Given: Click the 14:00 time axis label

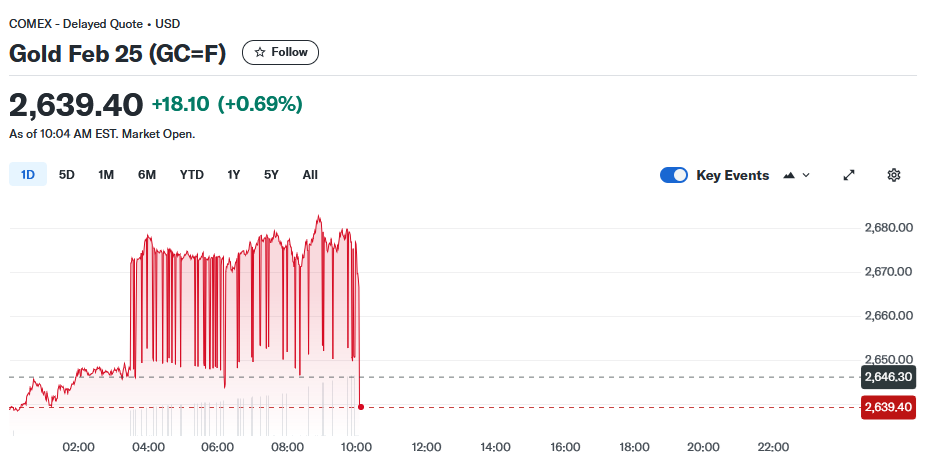Looking at the screenshot, I should coord(496,447).
